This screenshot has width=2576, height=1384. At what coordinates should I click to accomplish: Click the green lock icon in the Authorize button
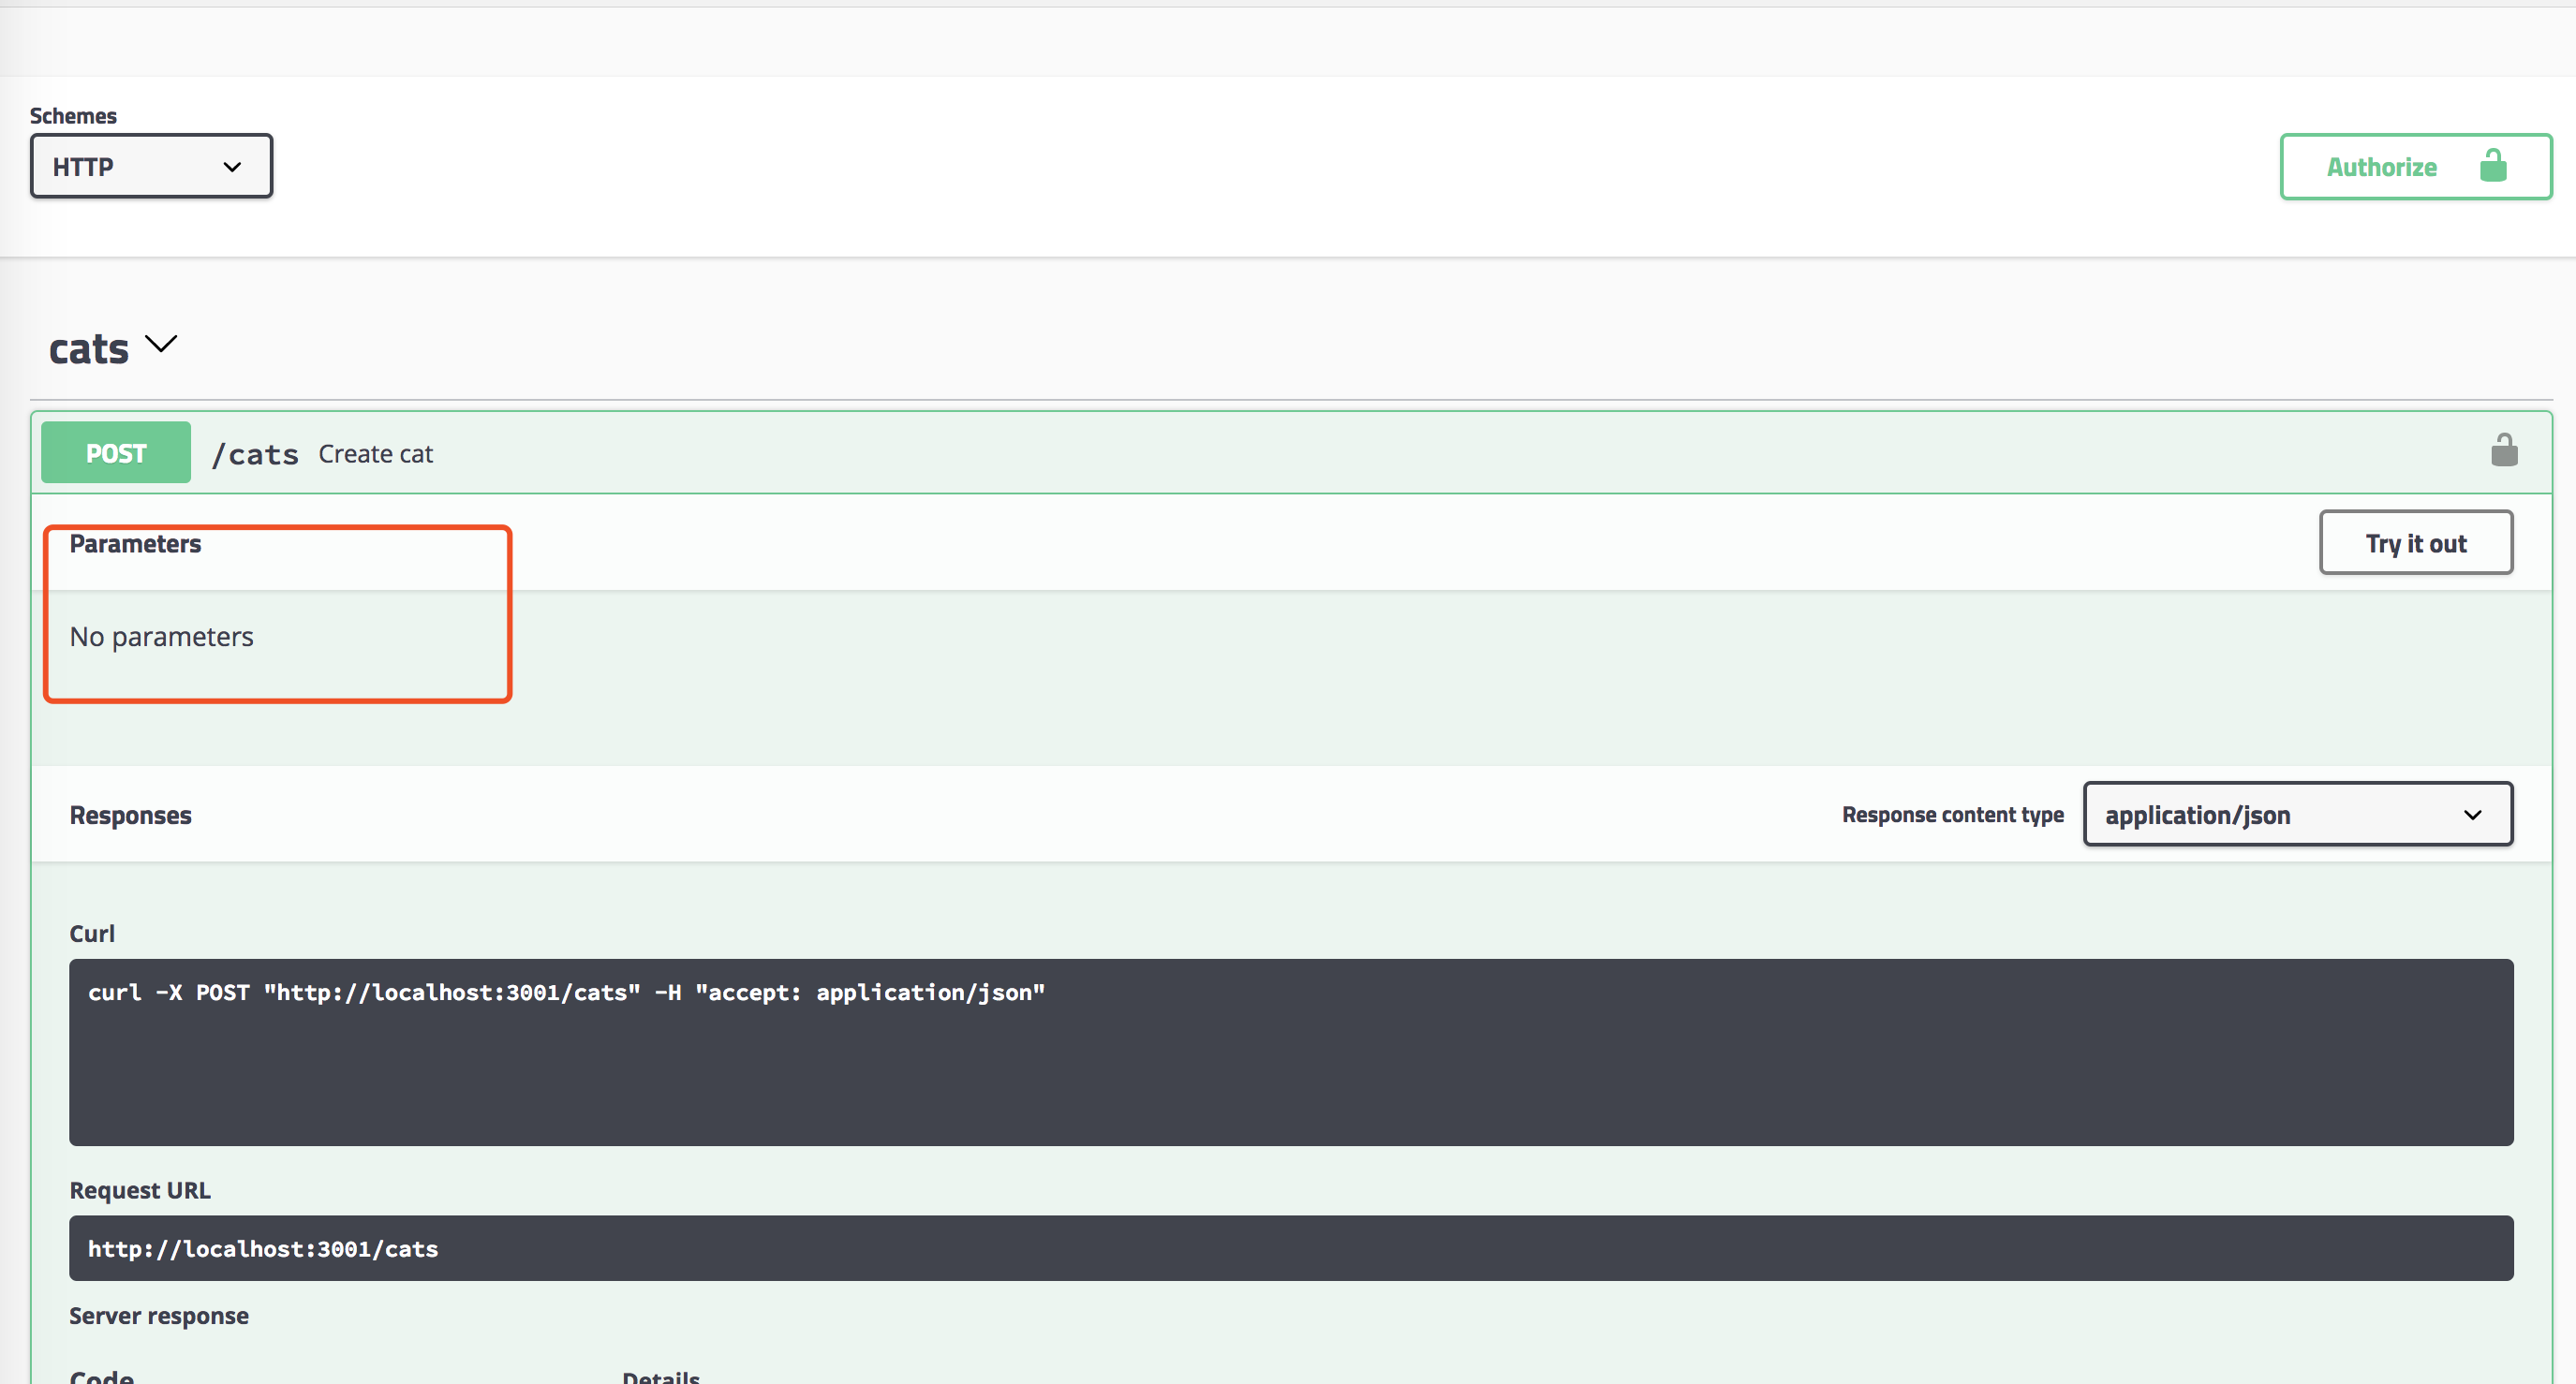pyautogui.click(x=2492, y=166)
